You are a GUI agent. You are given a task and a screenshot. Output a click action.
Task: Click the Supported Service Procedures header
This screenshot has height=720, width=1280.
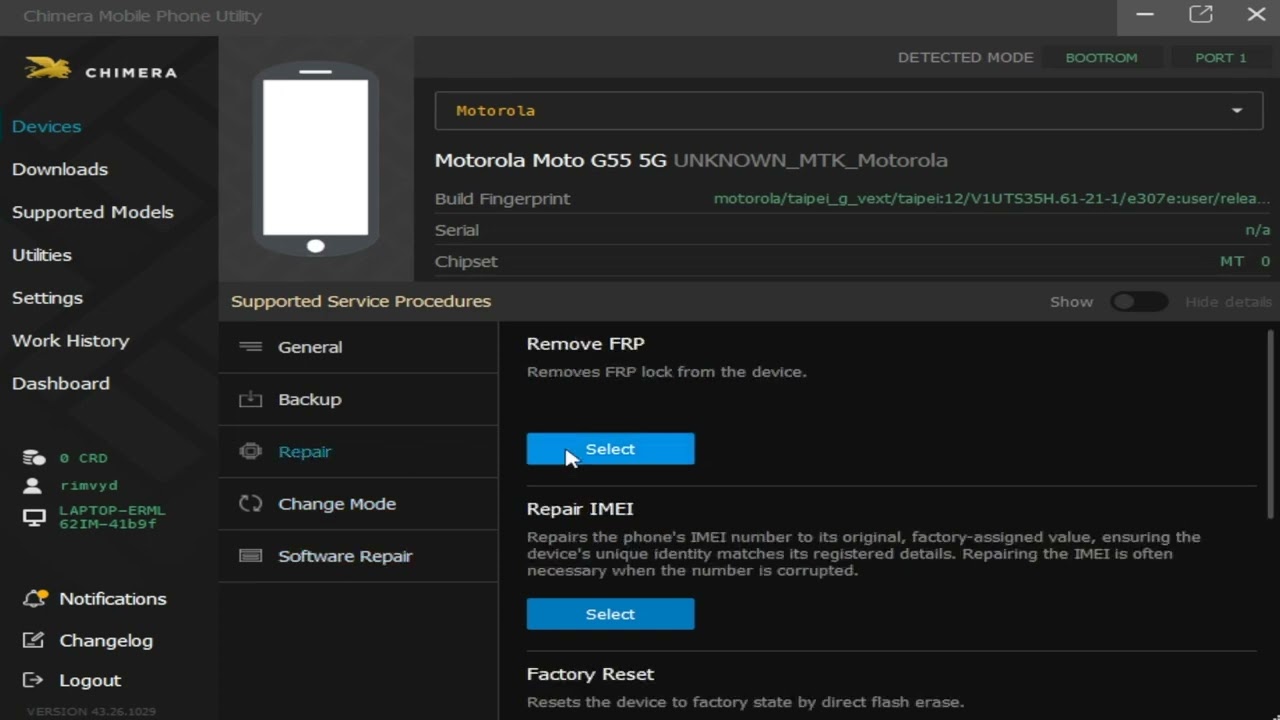pyautogui.click(x=361, y=301)
